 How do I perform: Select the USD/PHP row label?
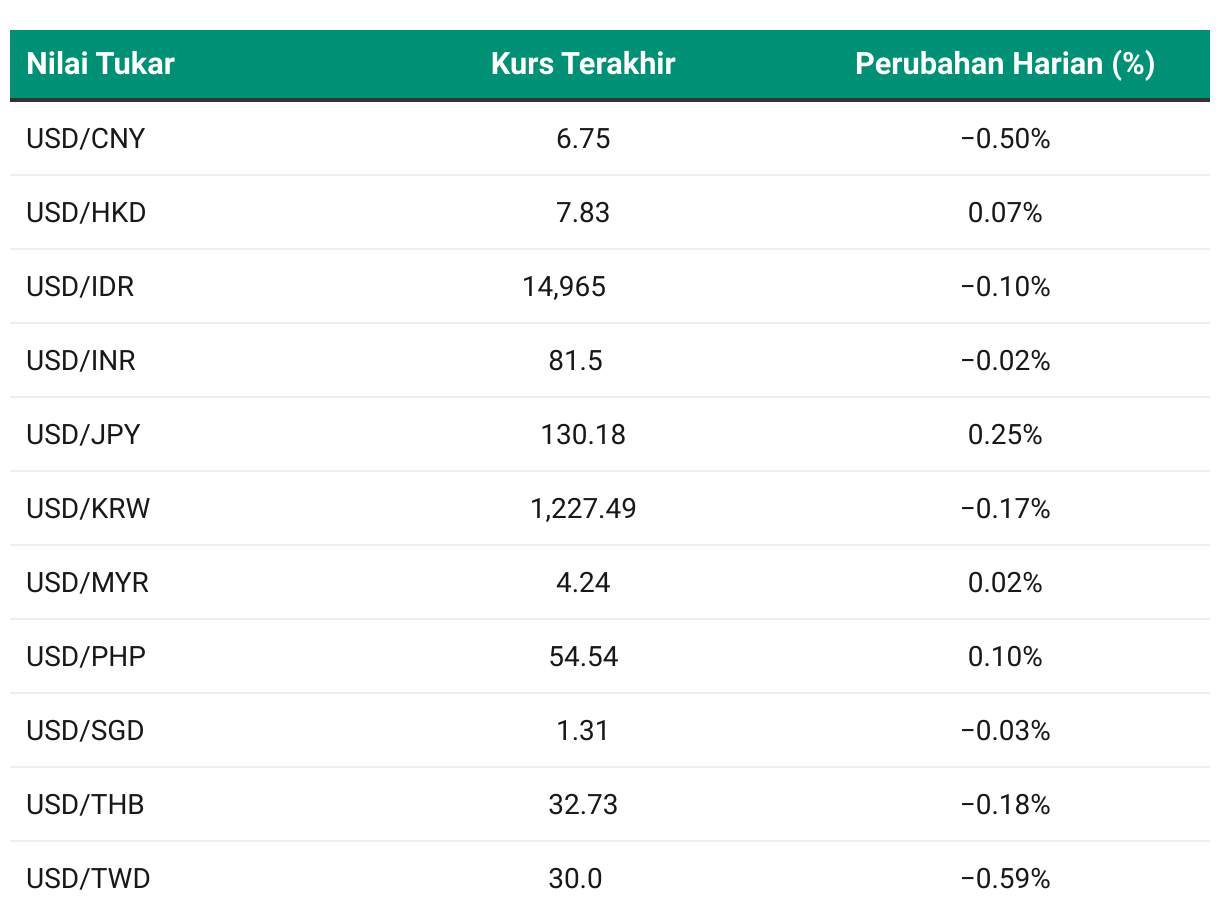[86, 657]
